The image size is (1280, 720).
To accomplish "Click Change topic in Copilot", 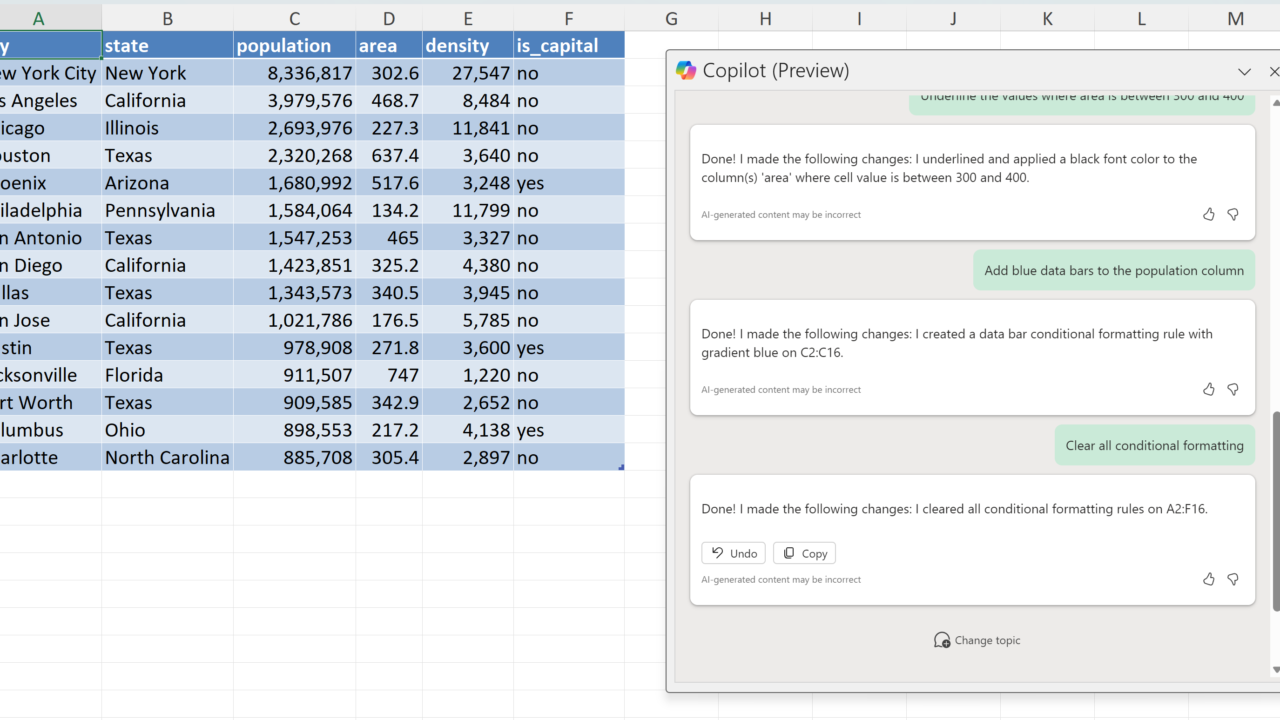I will tap(976, 640).
